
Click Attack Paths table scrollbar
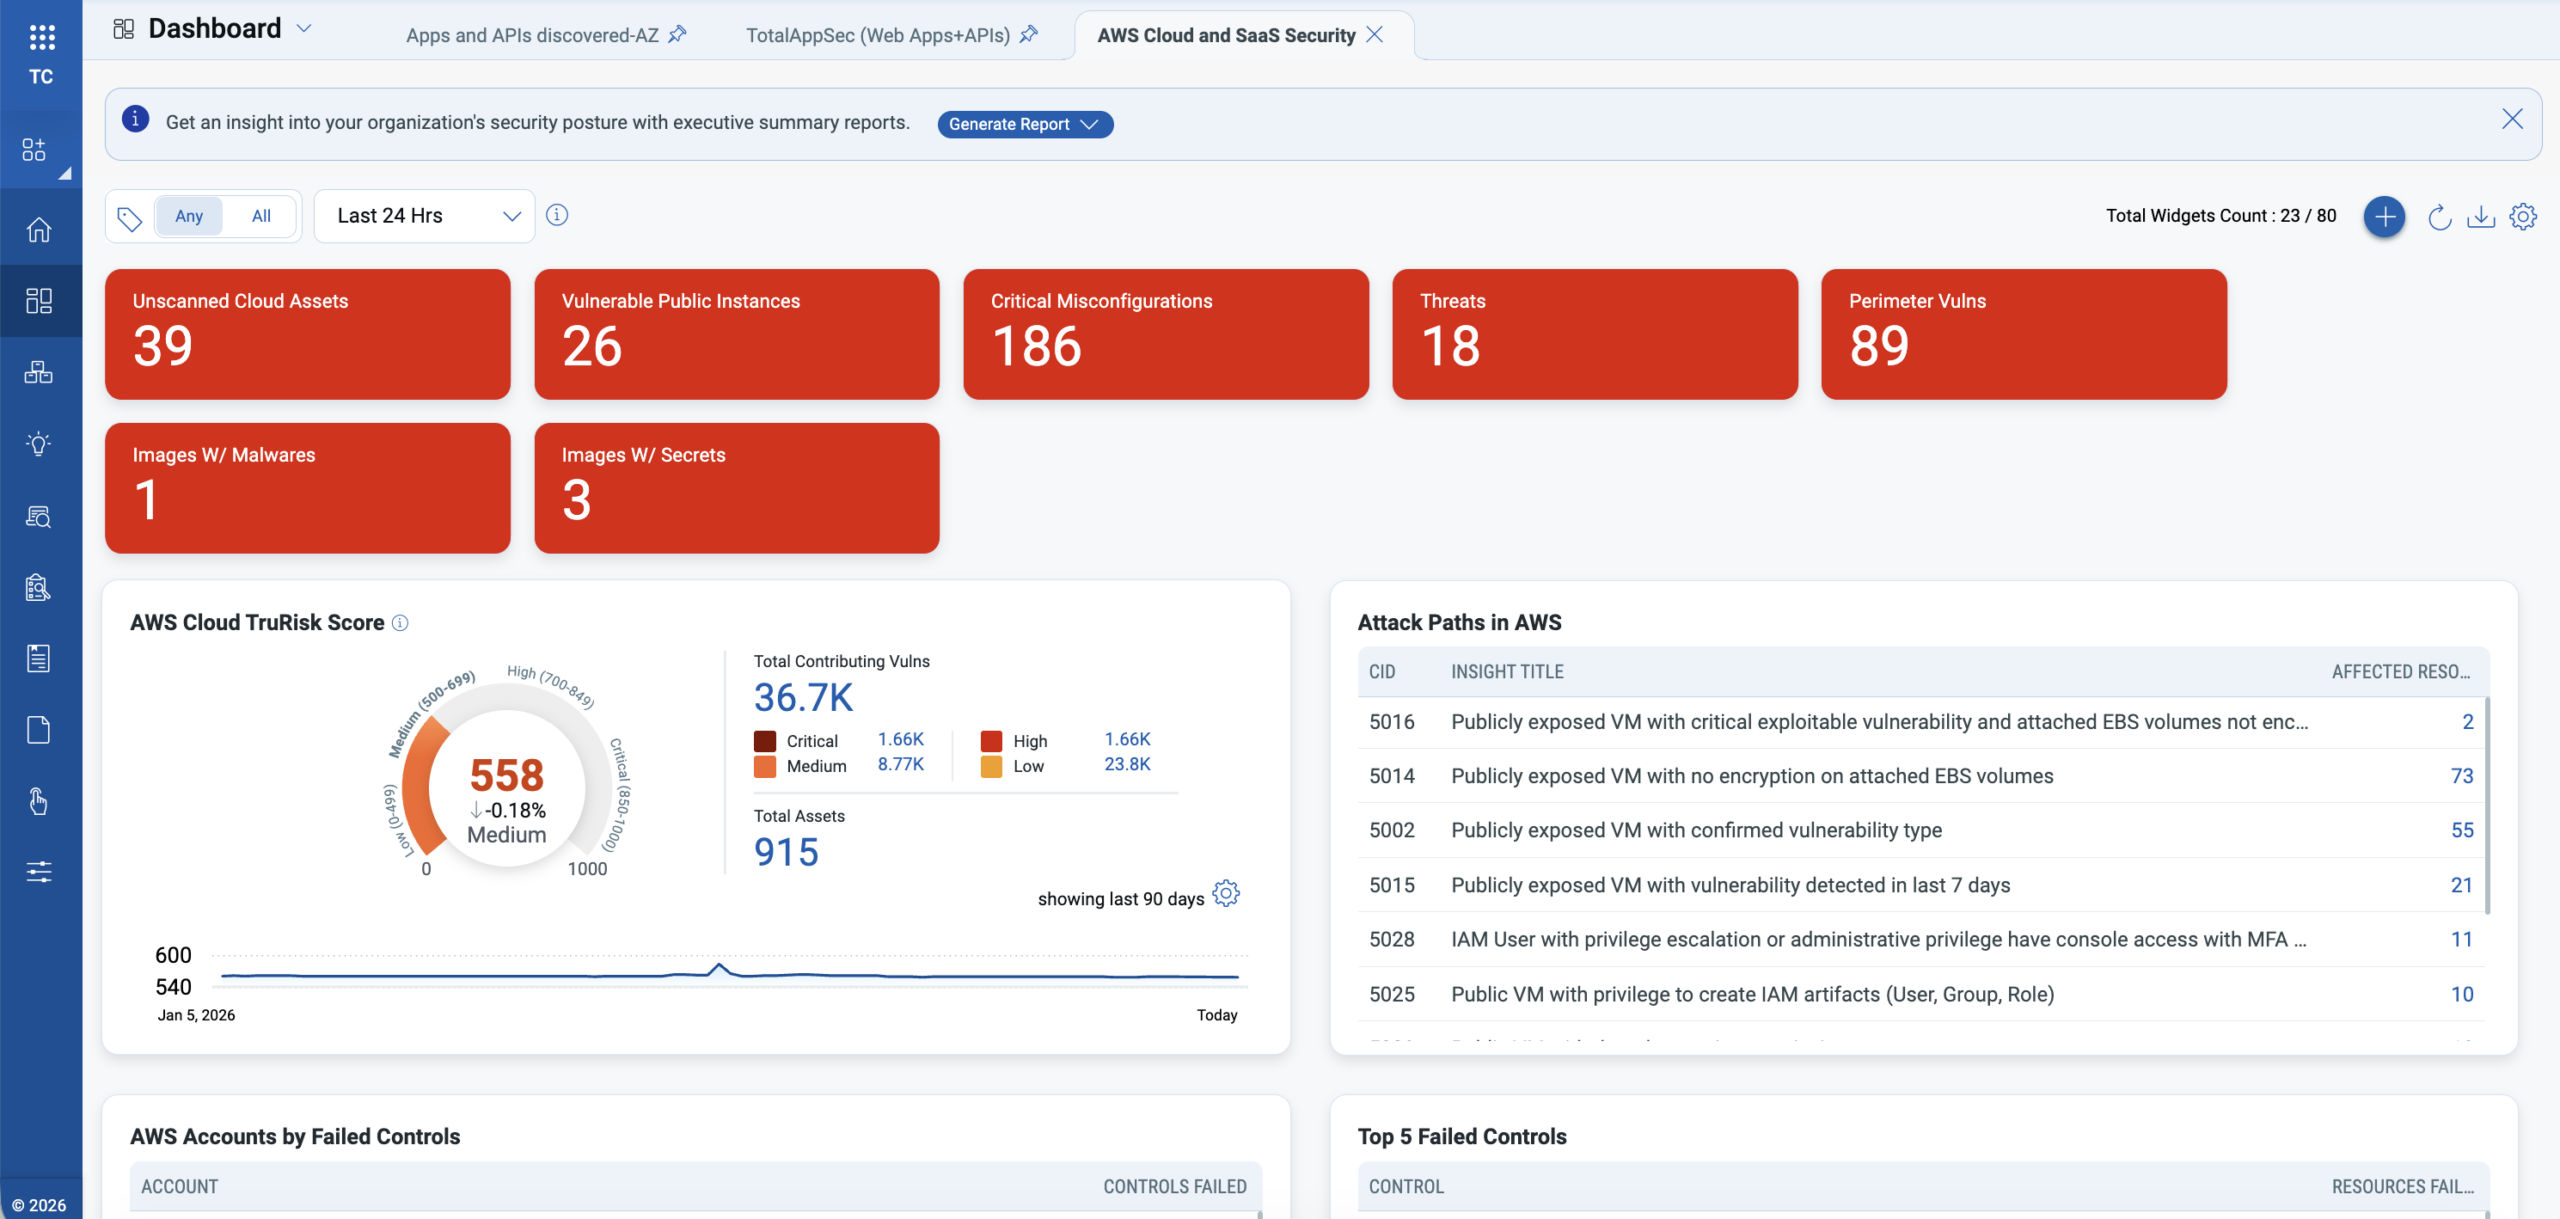(2487, 805)
